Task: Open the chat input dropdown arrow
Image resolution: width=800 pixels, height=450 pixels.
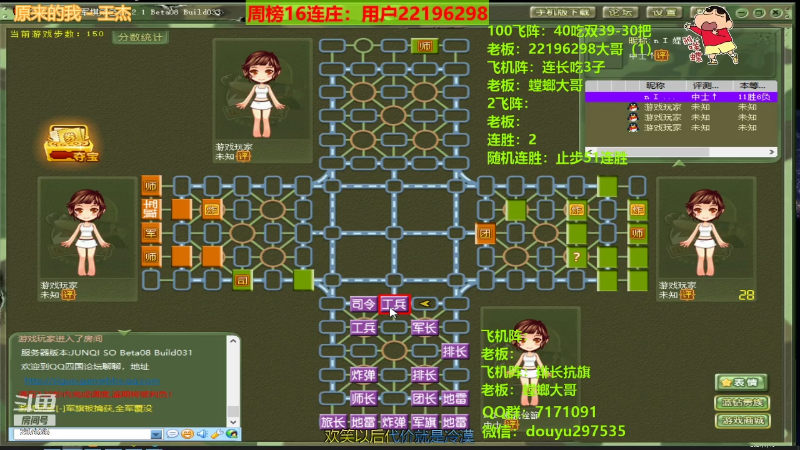Action: pos(156,434)
